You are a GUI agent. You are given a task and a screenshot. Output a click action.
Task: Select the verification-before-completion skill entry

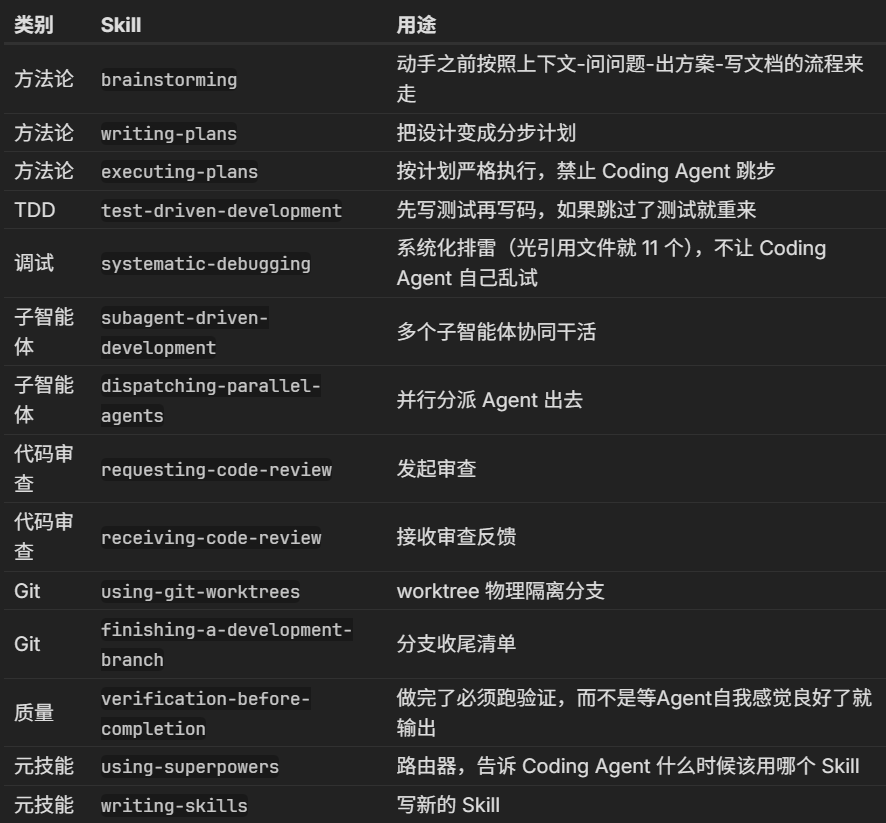coord(205,713)
